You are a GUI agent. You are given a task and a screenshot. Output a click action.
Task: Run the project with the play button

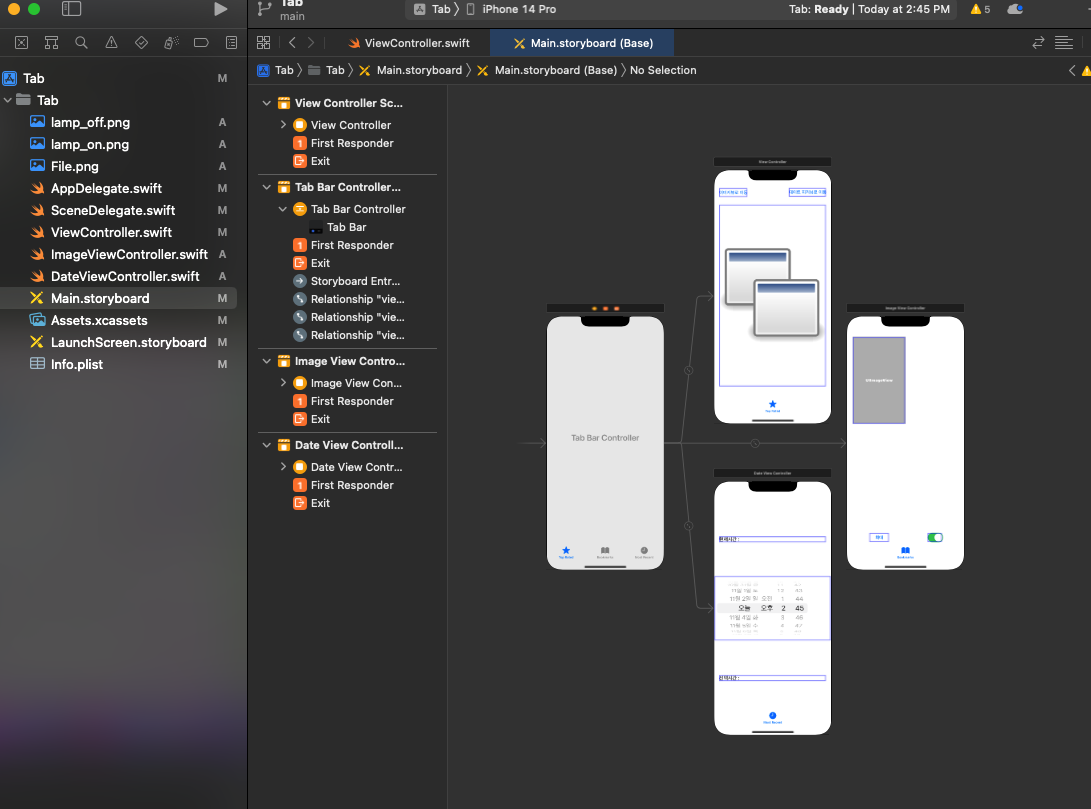tap(221, 9)
